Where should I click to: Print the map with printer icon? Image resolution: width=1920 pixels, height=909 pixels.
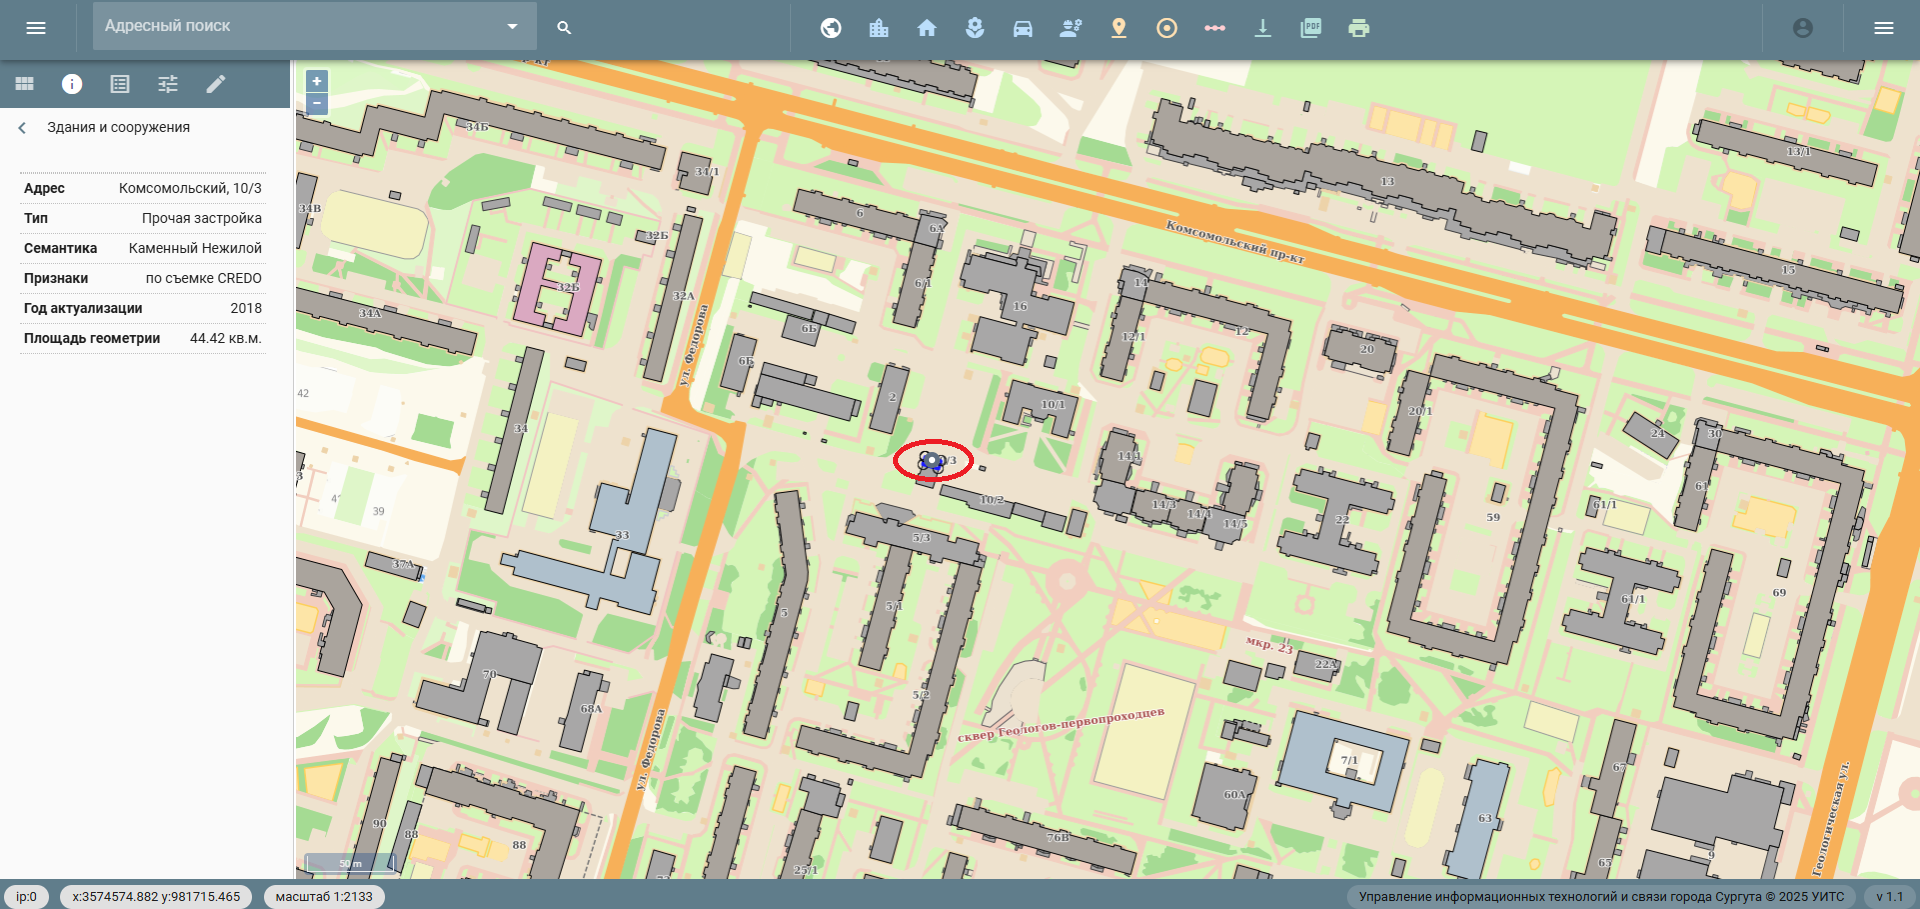point(1359,28)
